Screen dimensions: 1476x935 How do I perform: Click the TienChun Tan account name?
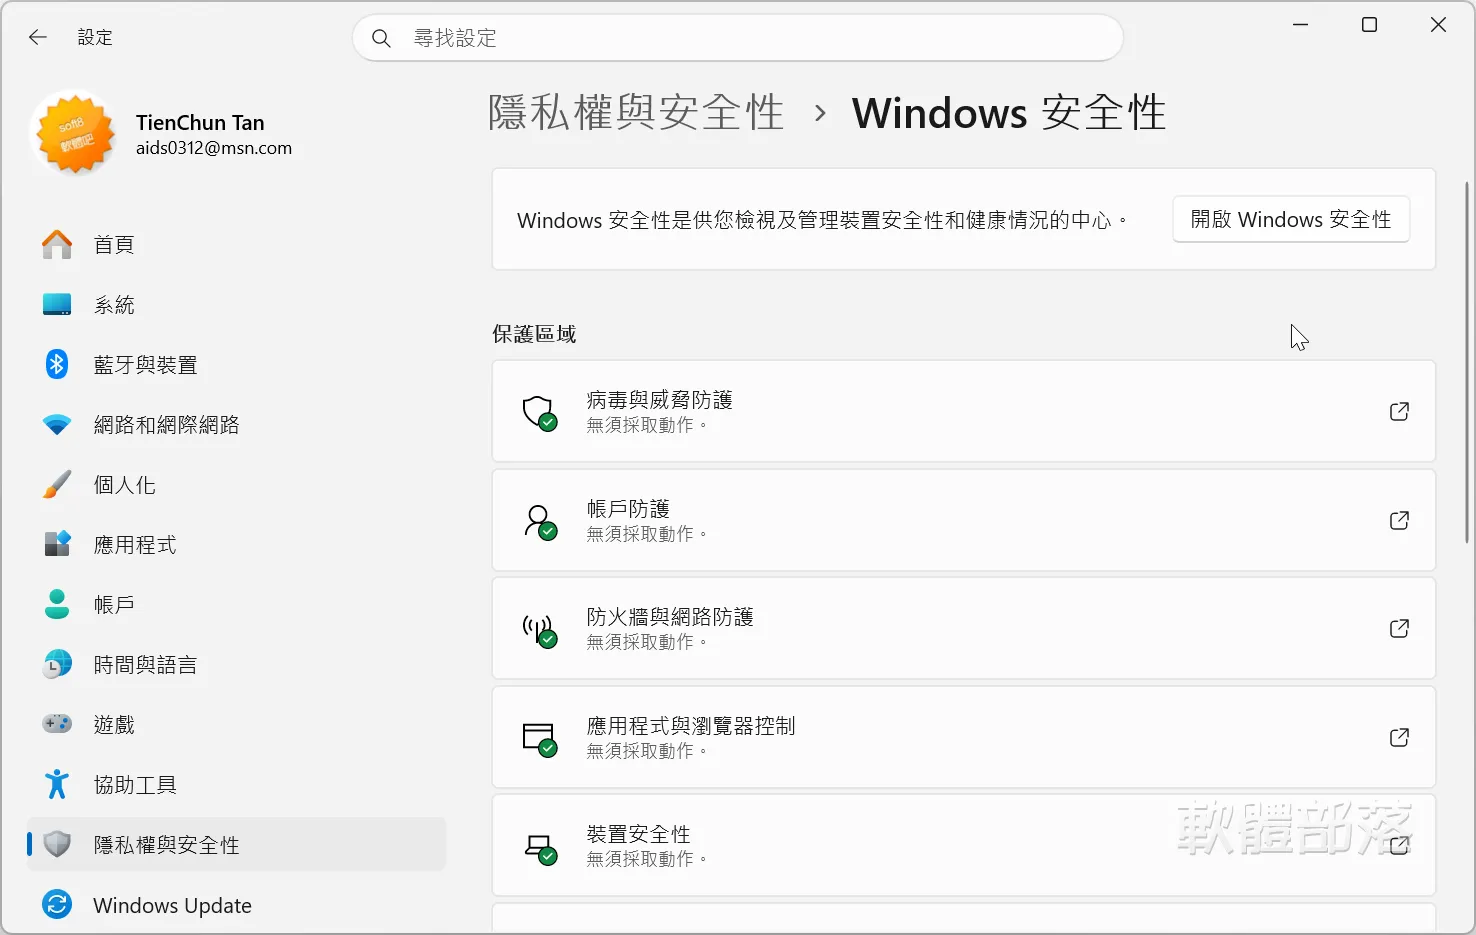coord(200,123)
